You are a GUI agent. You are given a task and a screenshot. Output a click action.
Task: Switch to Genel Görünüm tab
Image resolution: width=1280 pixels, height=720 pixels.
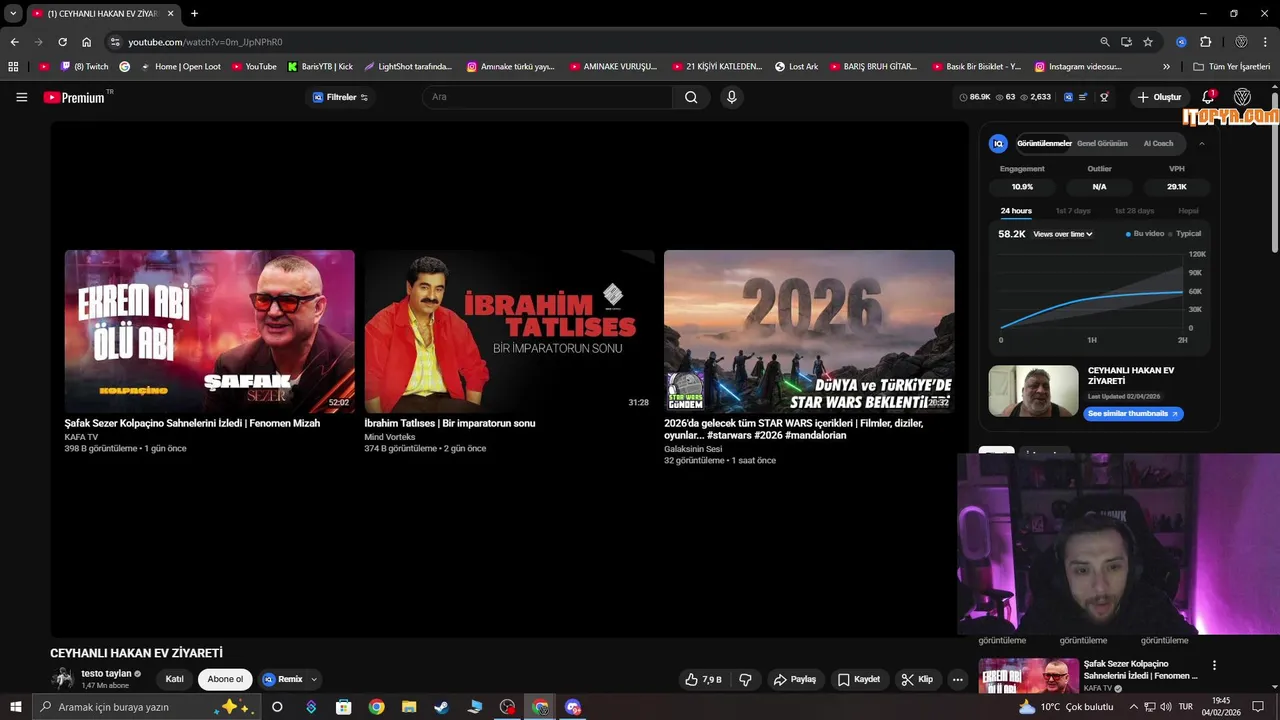tap(1102, 143)
